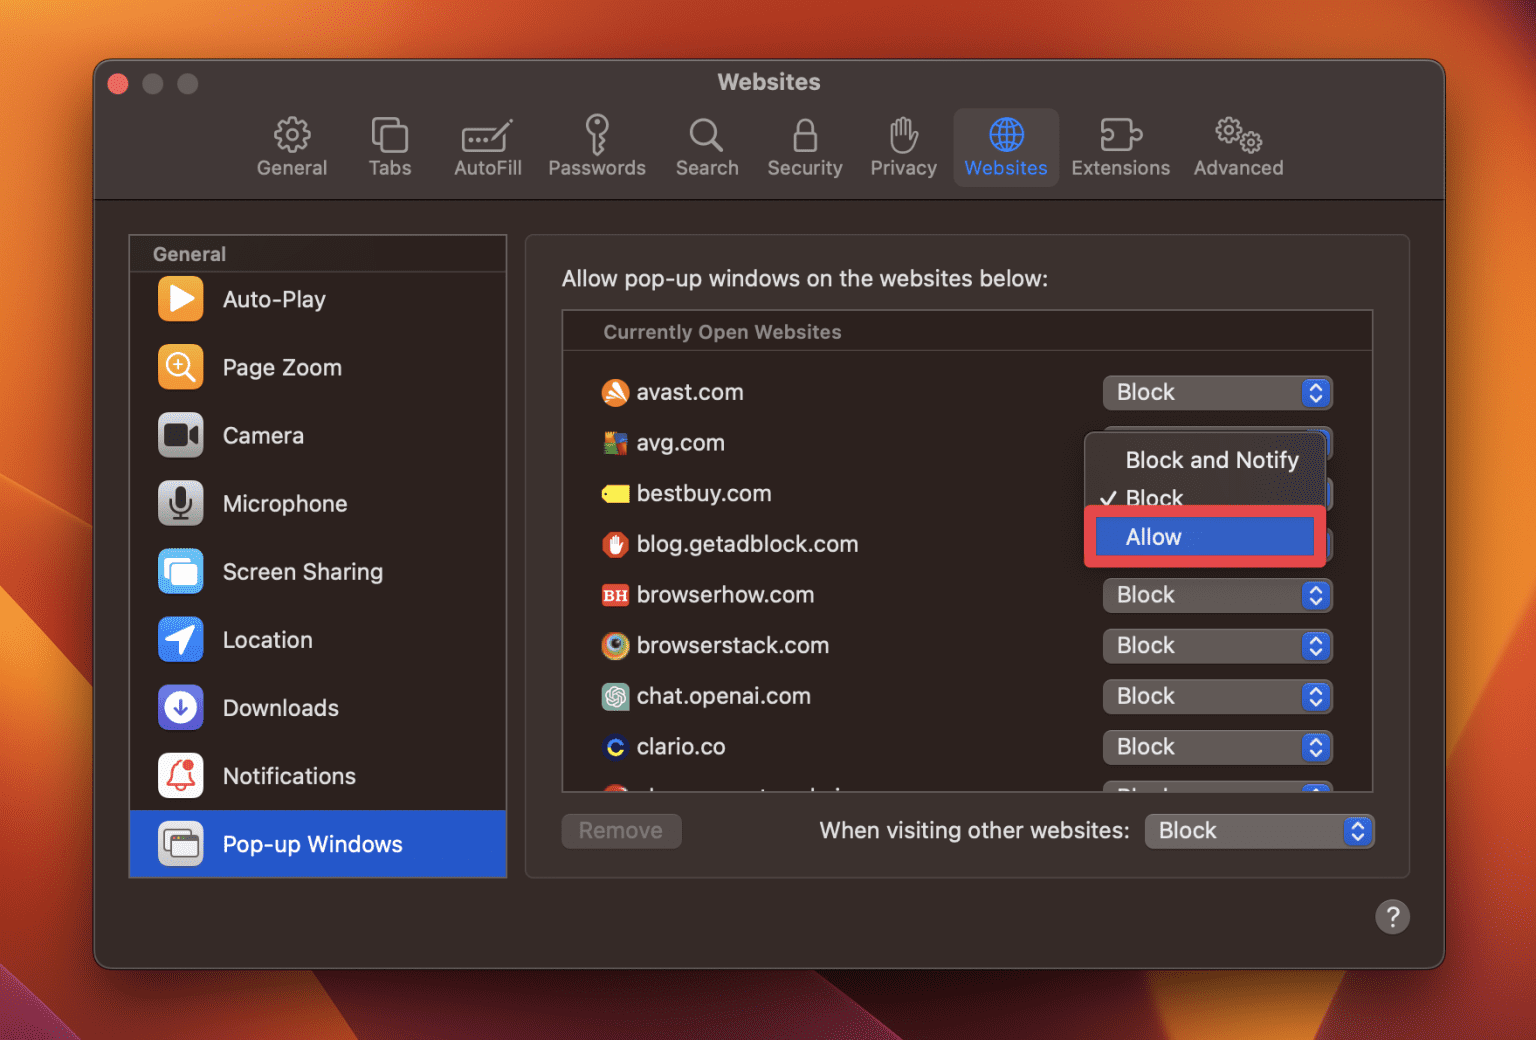Select the Auto-Play sidebar item
The image size is (1536, 1040).
pyautogui.click(x=273, y=299)
